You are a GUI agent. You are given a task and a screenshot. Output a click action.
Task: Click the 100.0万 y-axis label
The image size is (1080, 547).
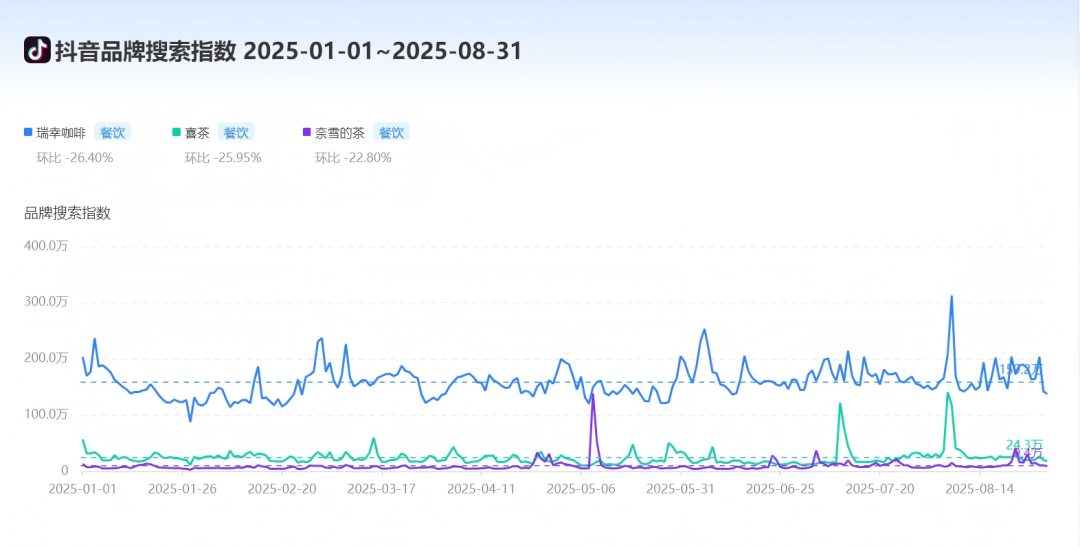coord(46,414)
